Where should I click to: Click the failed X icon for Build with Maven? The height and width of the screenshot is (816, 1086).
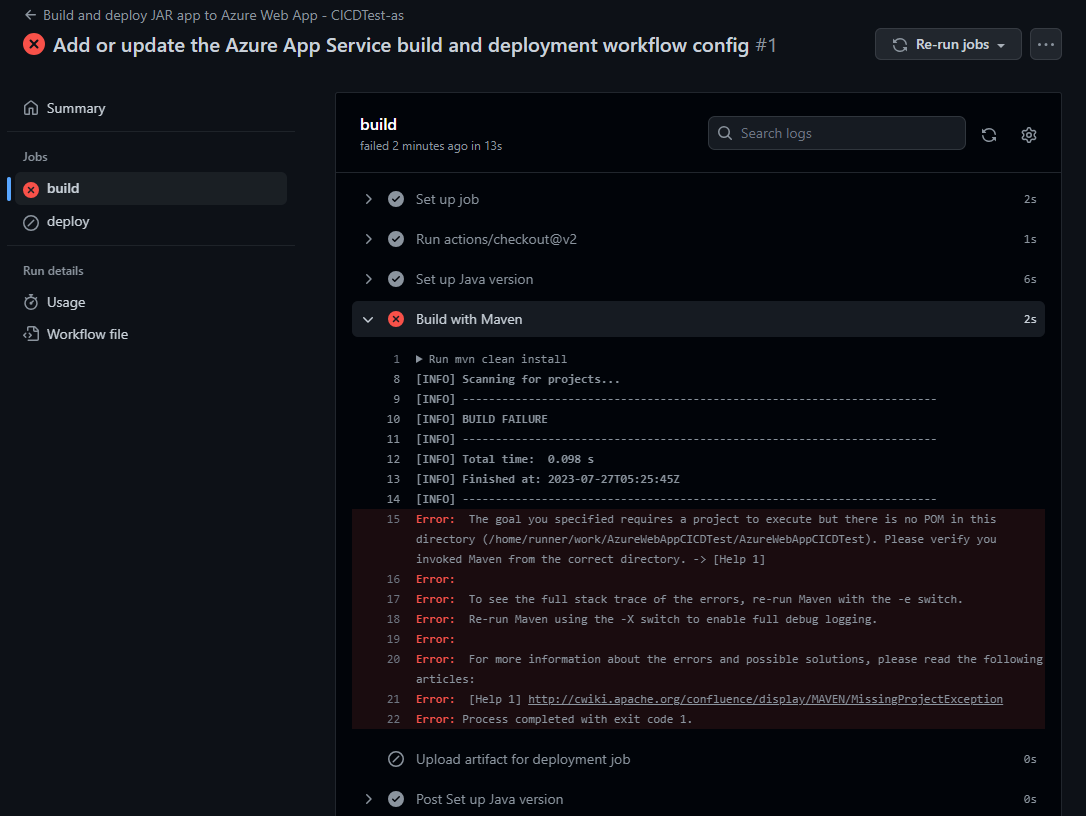[396, 319]
